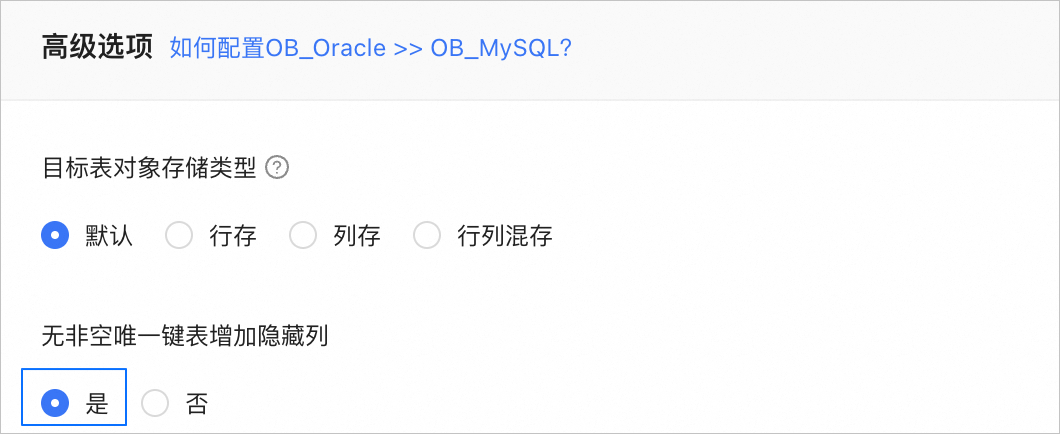The height and width of the screenshot is (434, 1060).
Task: Click the 行存 option label text
Action: pyautogui.click(x=233, y=236)
